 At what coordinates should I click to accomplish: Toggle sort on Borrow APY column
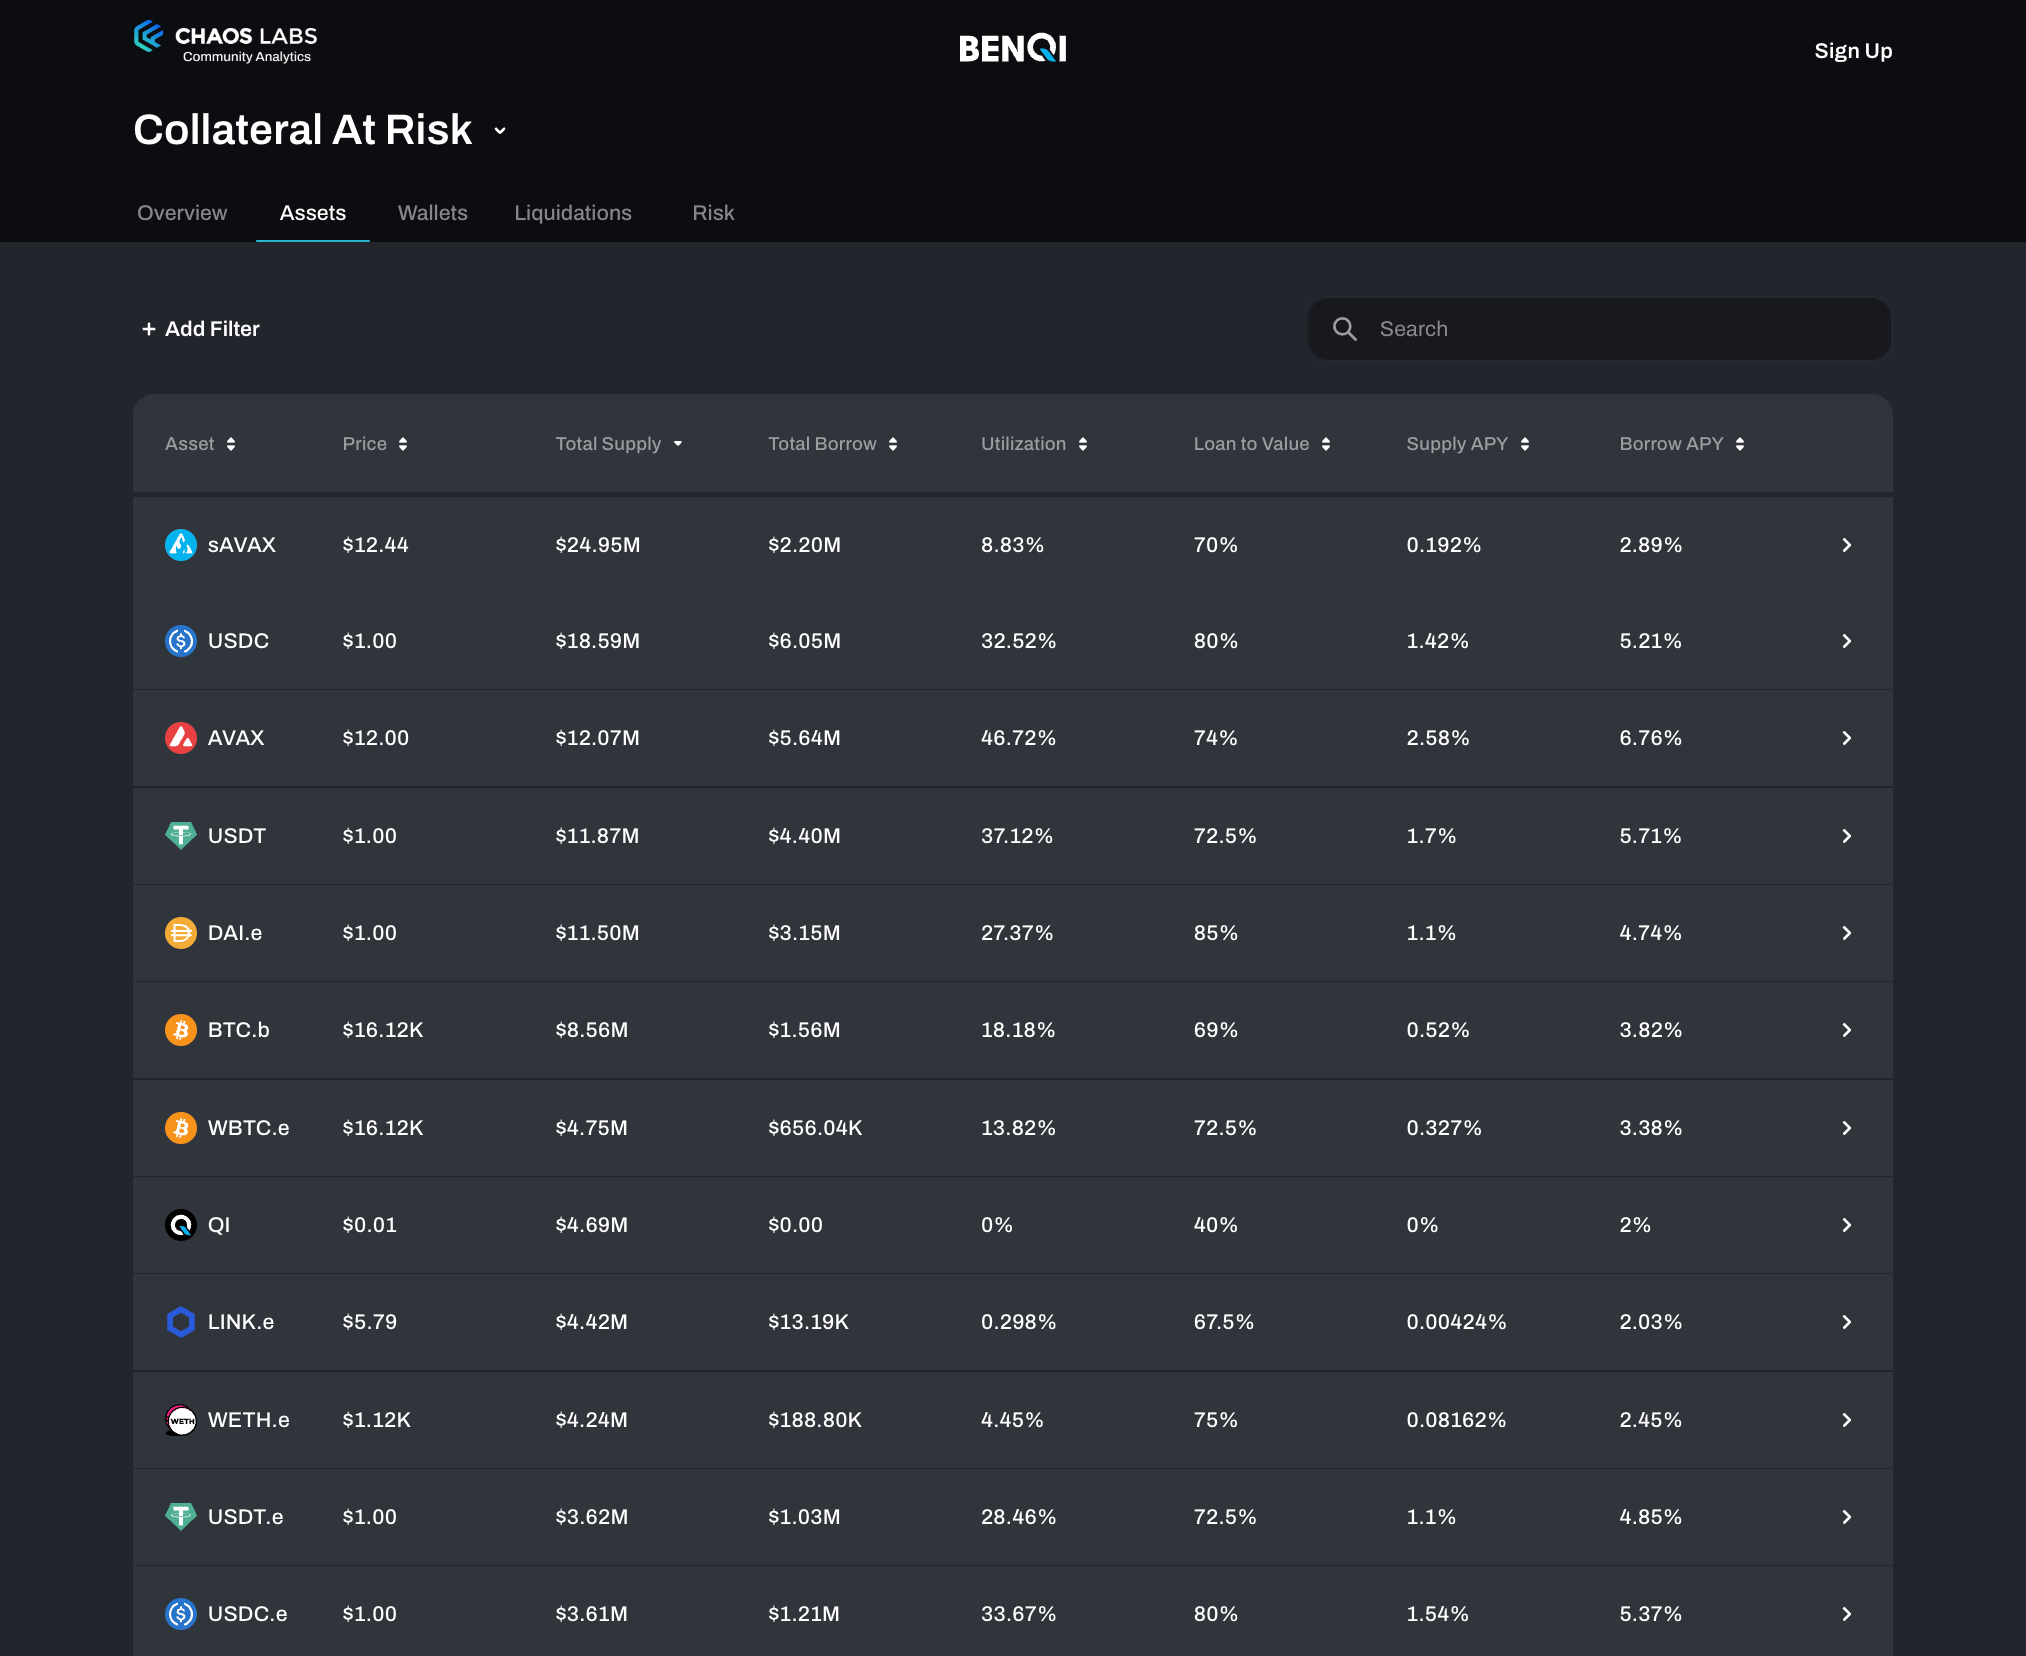point(1681,444)
